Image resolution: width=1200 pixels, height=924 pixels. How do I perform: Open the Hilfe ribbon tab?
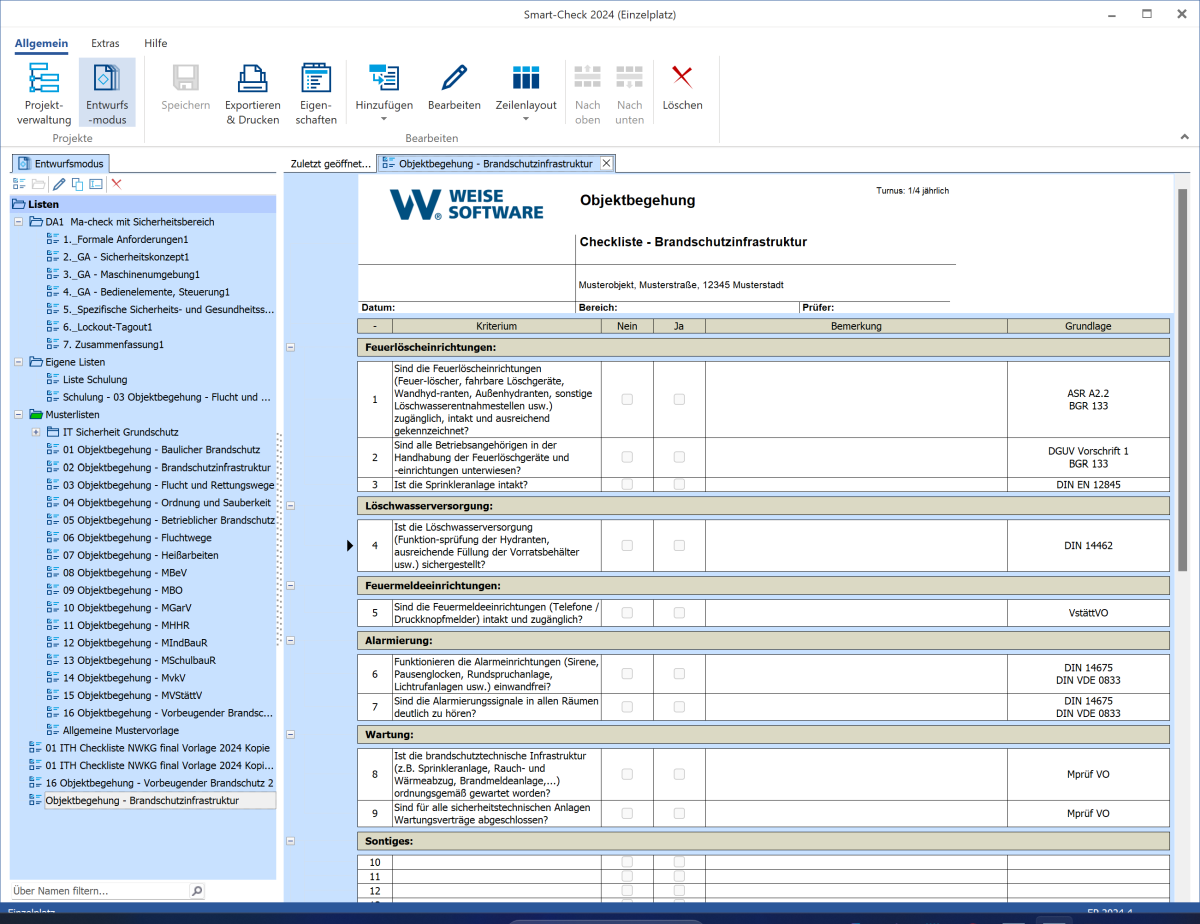coord(156,43)
